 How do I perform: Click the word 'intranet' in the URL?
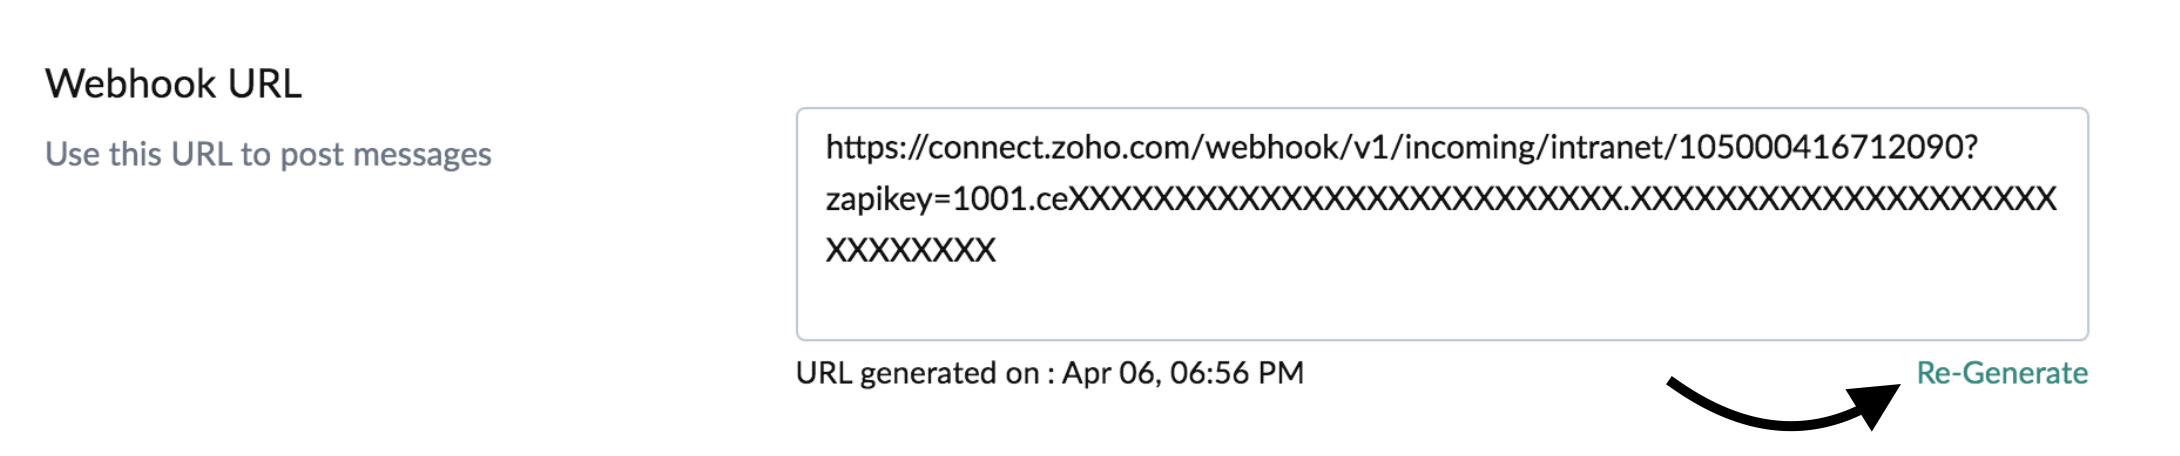1606,148
